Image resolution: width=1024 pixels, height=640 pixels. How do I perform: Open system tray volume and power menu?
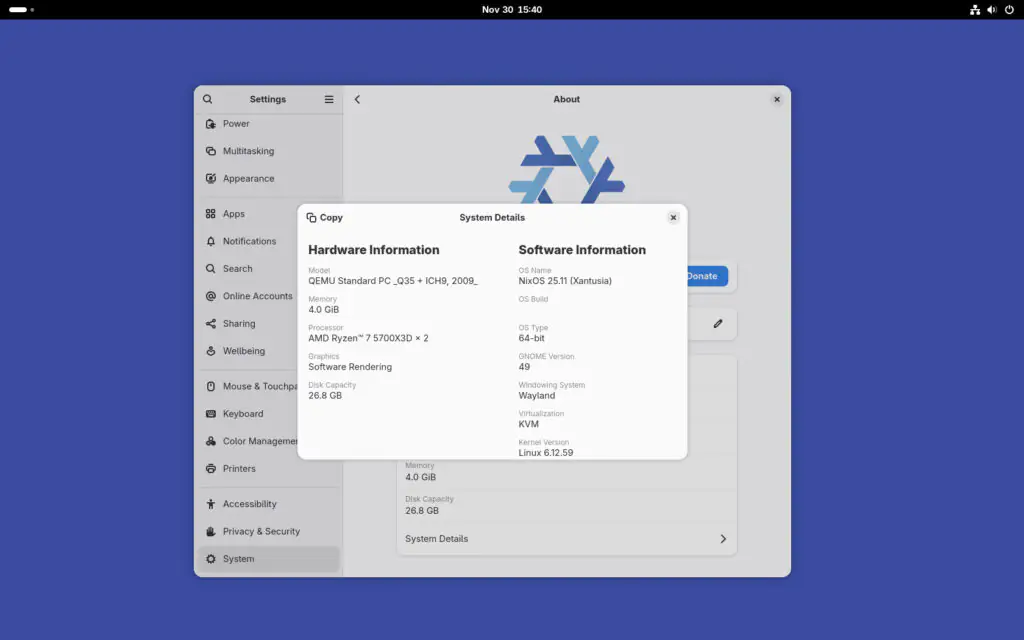coord(992,9)
